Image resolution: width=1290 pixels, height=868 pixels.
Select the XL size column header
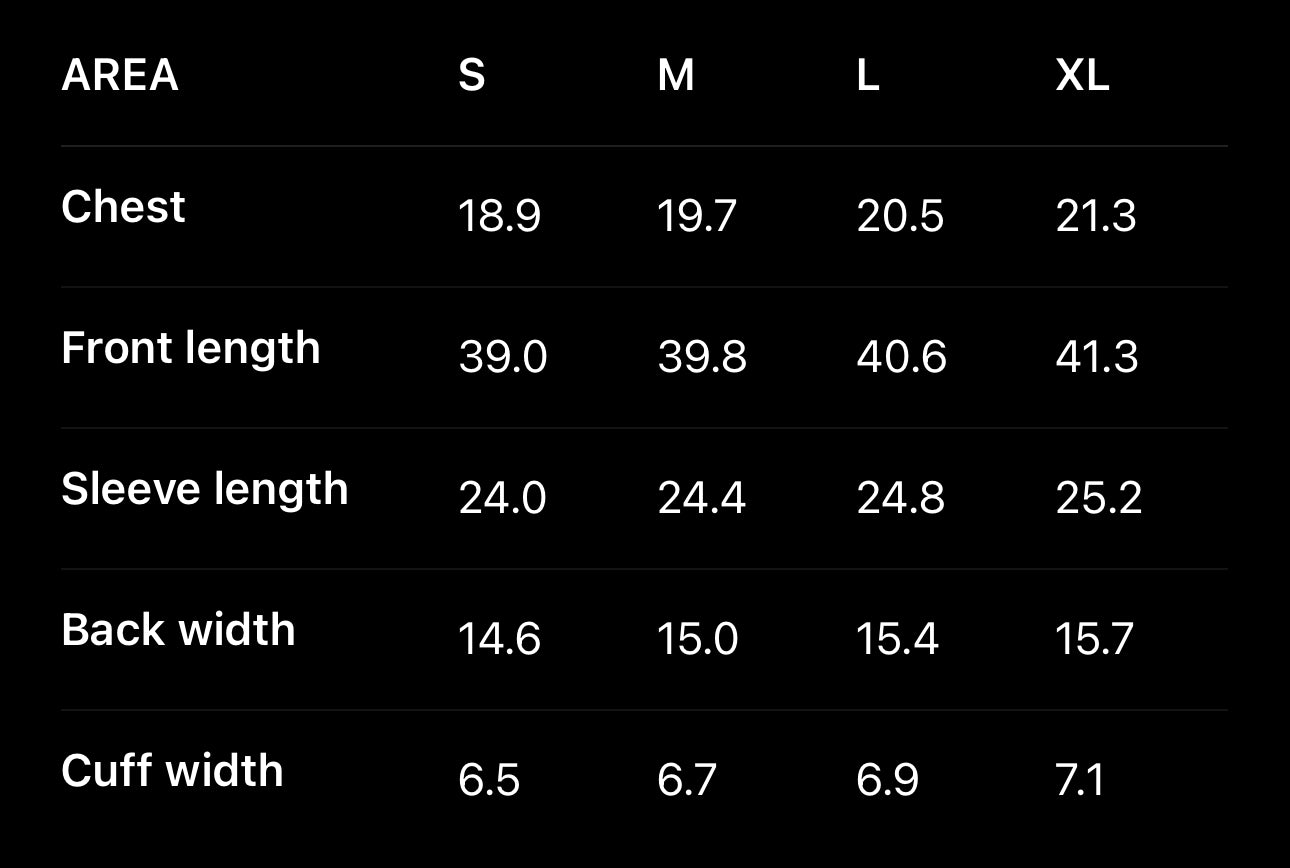point(1082,75)
